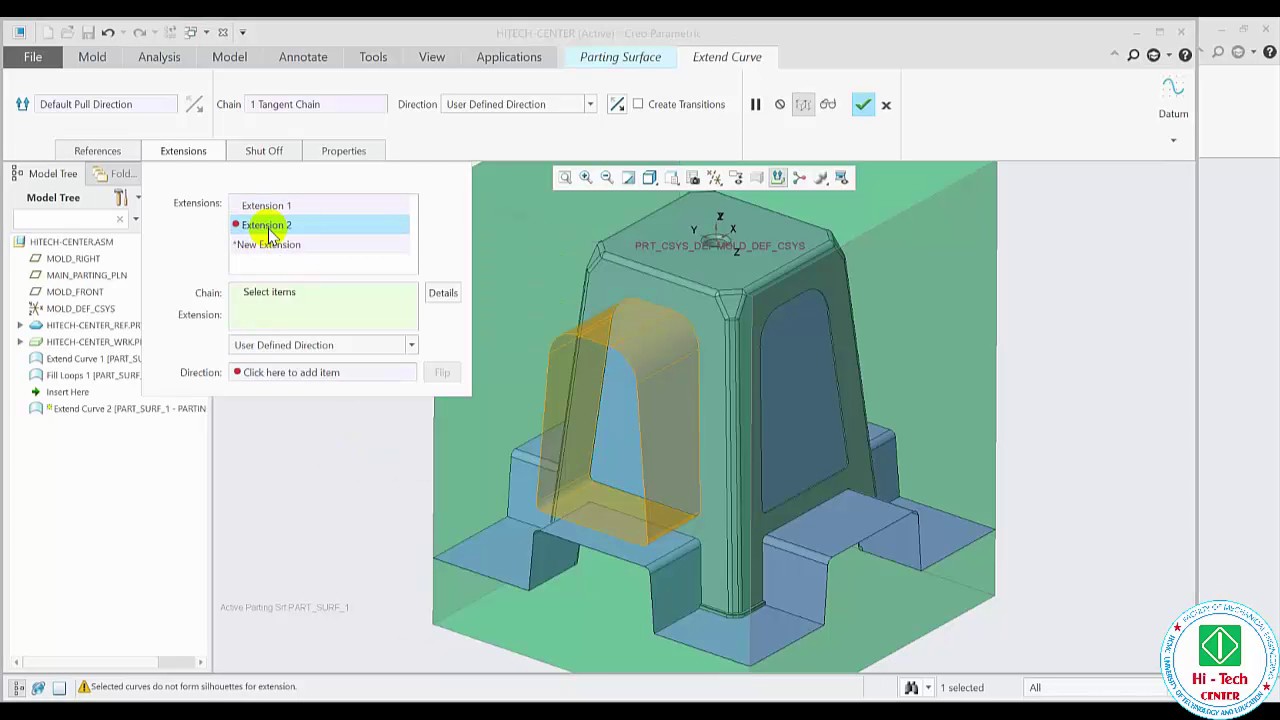
Task: Click the Chain collector field 1 Tangent Chain
Action: pyautogui.click(x=317, y=104)
